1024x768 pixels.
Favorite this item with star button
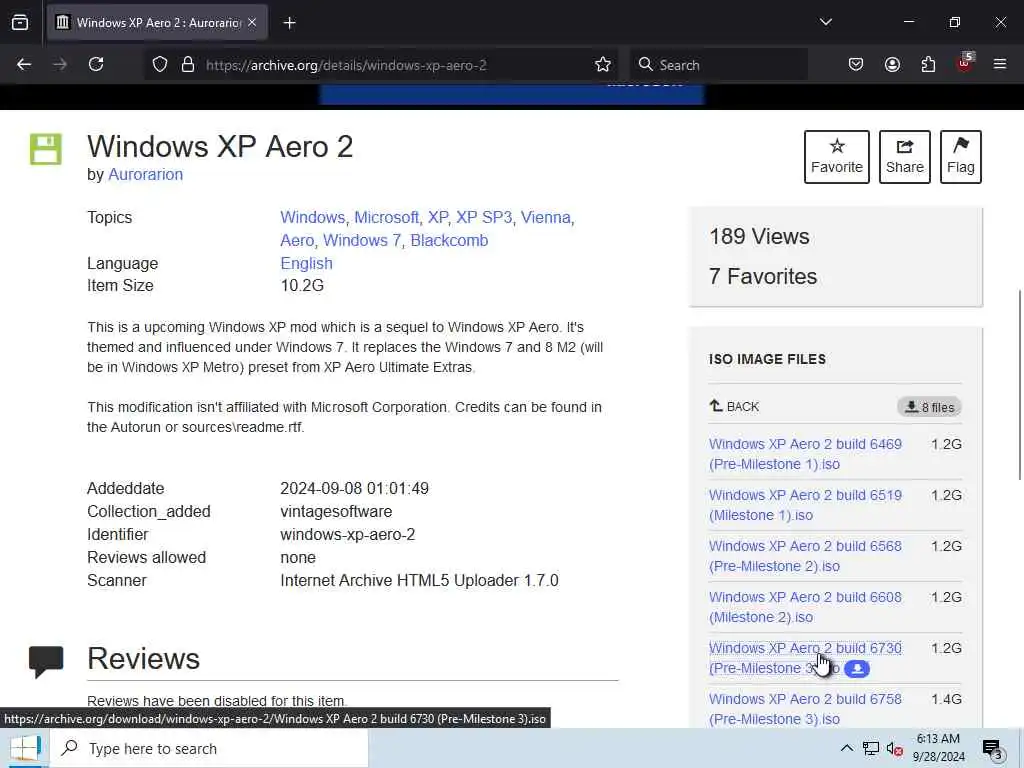coord(837,157)
